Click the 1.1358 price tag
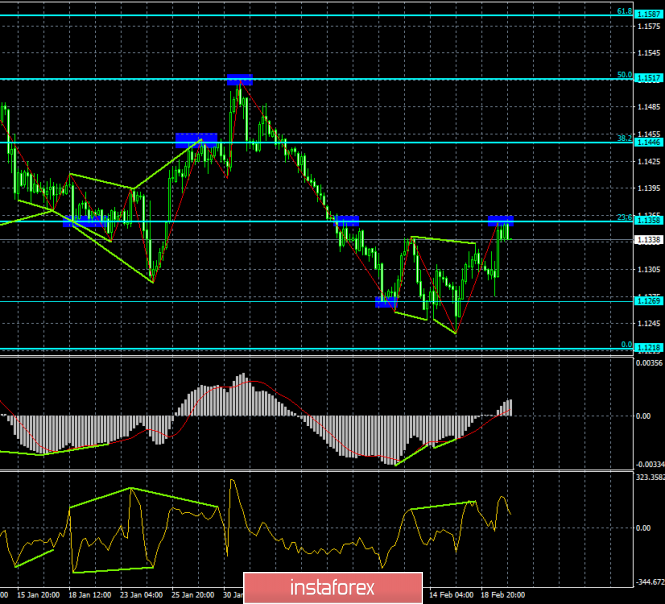Image resolution: width=665 pixels, height=604 pixels. [x=649, y=221]
